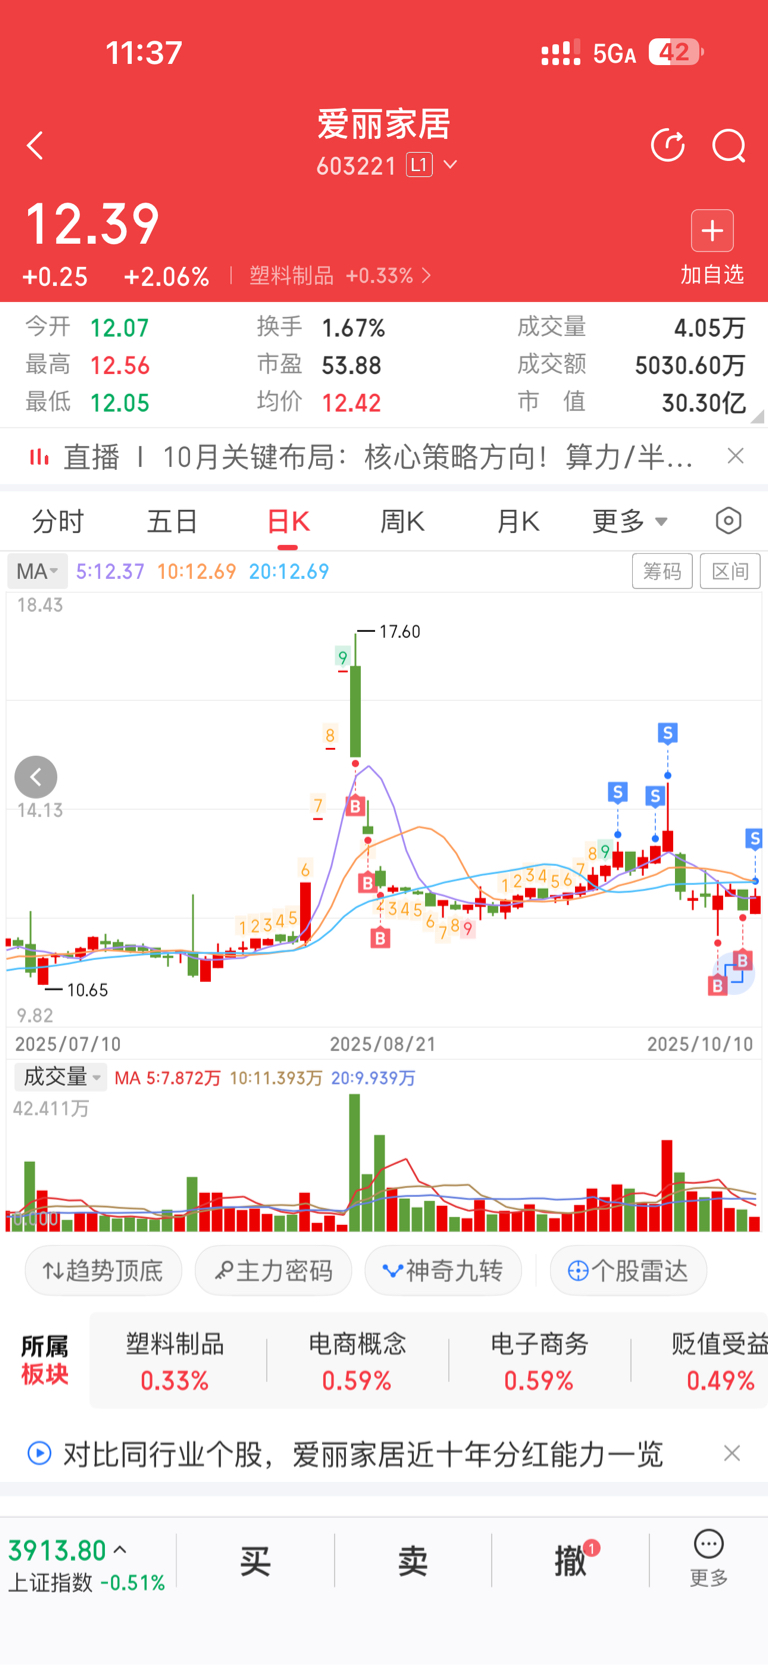The height and width of the screenshot is (1665, 768).
Task: Tap the 17.60 high price label
Action: click(400, 632)
